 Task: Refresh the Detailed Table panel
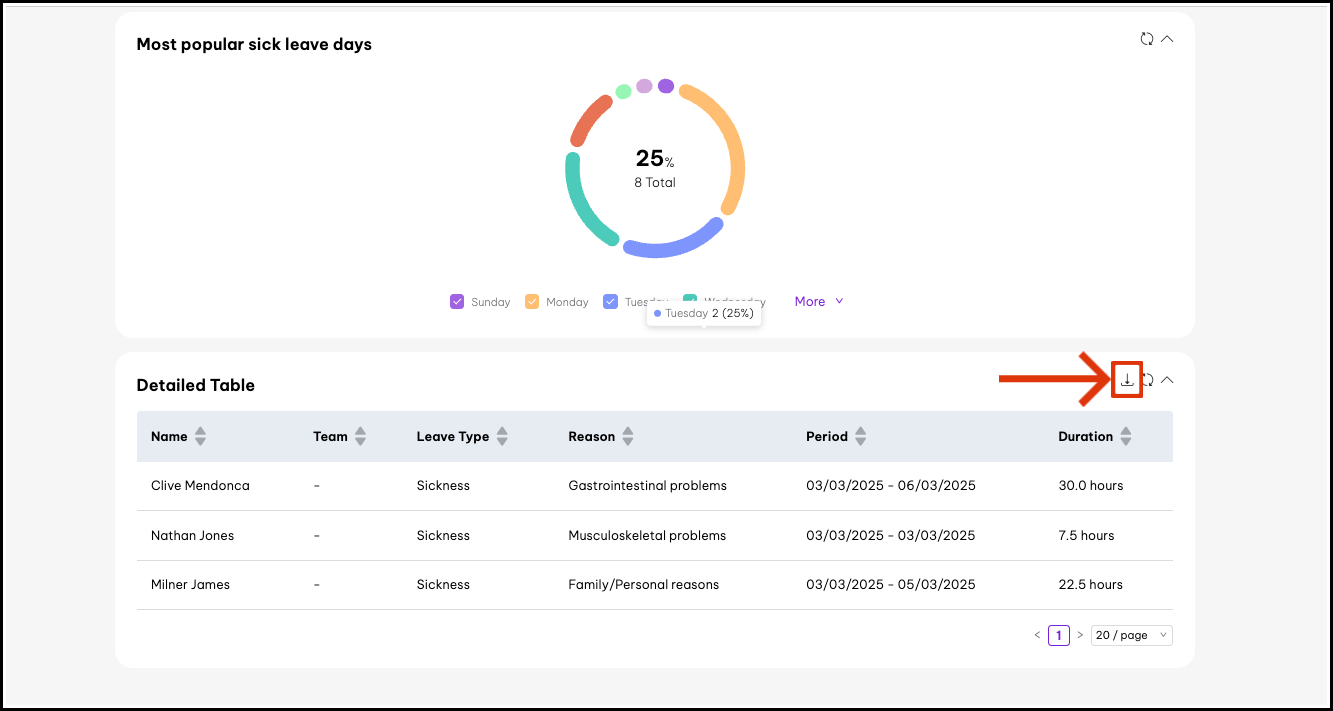tap(1148, 380)
